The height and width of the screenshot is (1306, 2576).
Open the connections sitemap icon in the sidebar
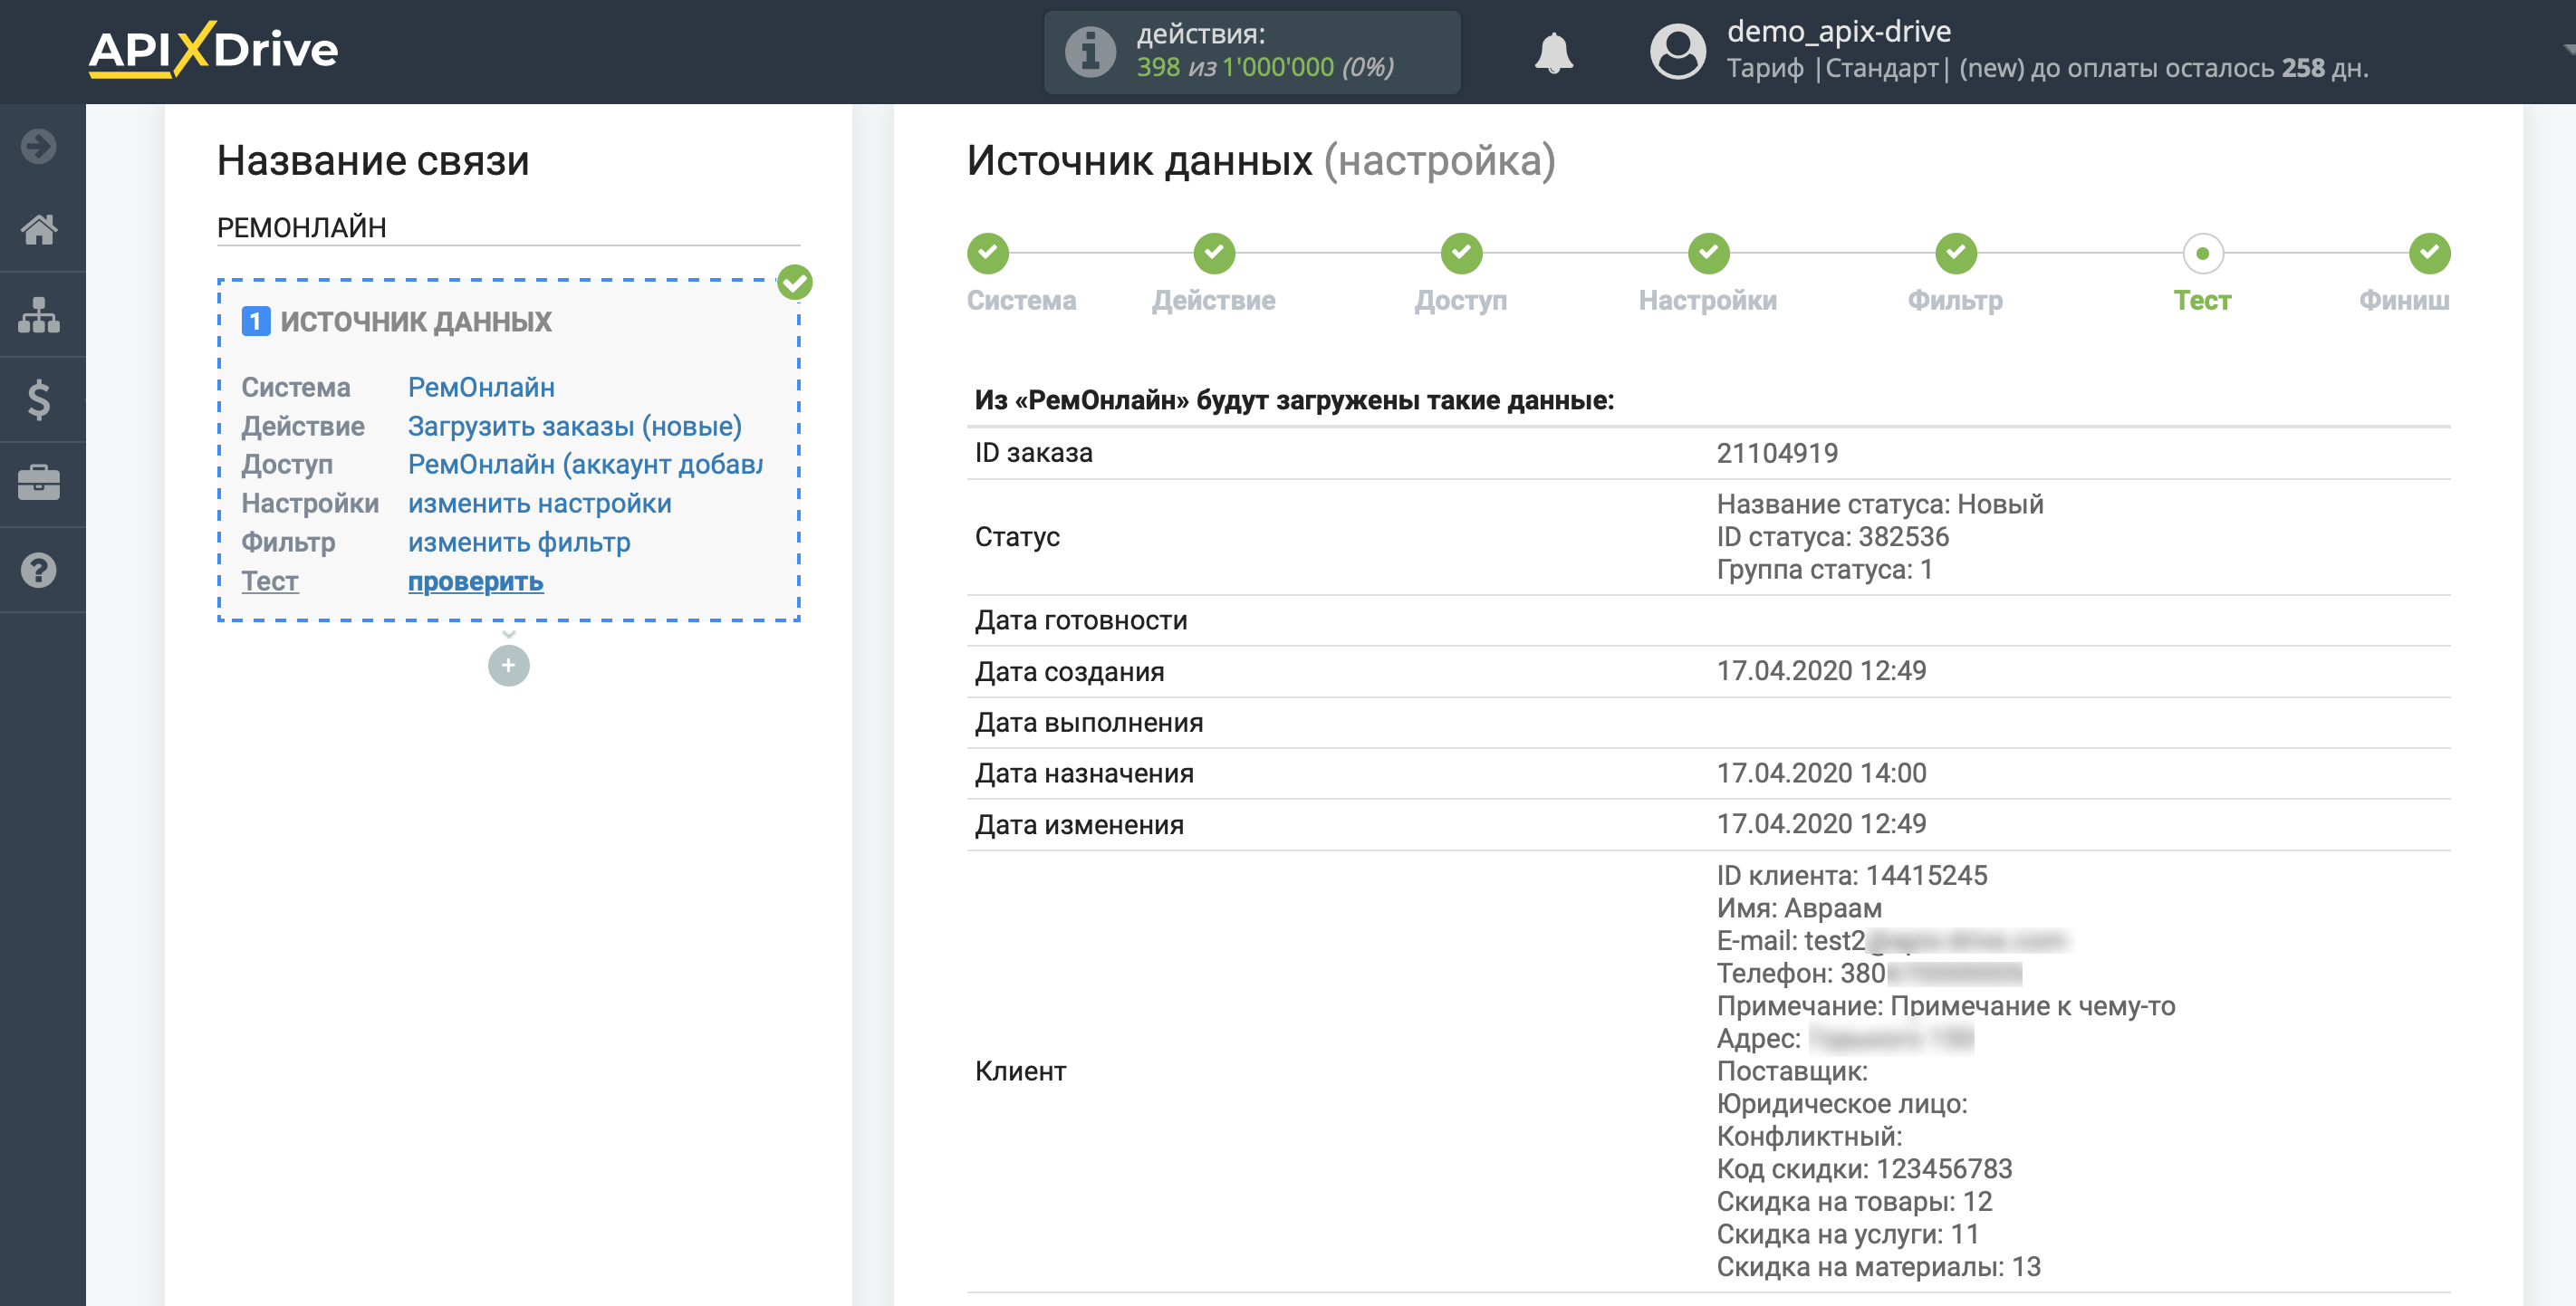click(39, 315)
